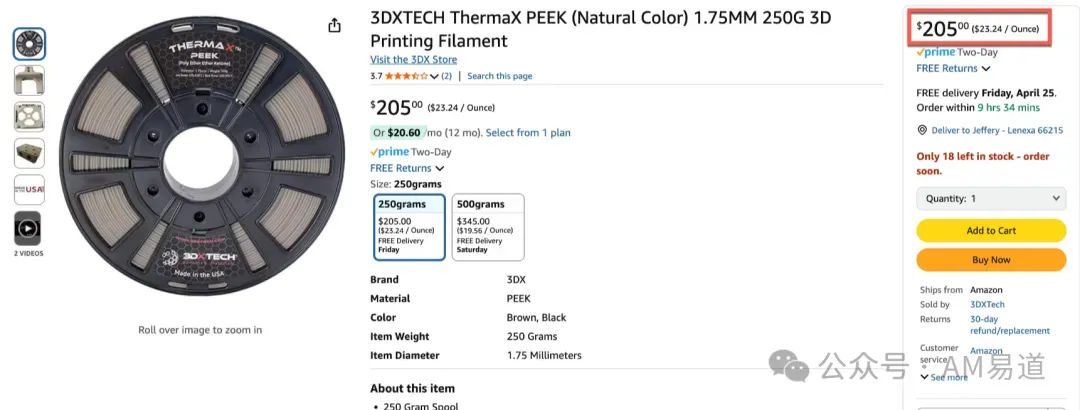Select the second product thumbnail
This screenshot has width=1080, height=410.
(x=29, y=81)
